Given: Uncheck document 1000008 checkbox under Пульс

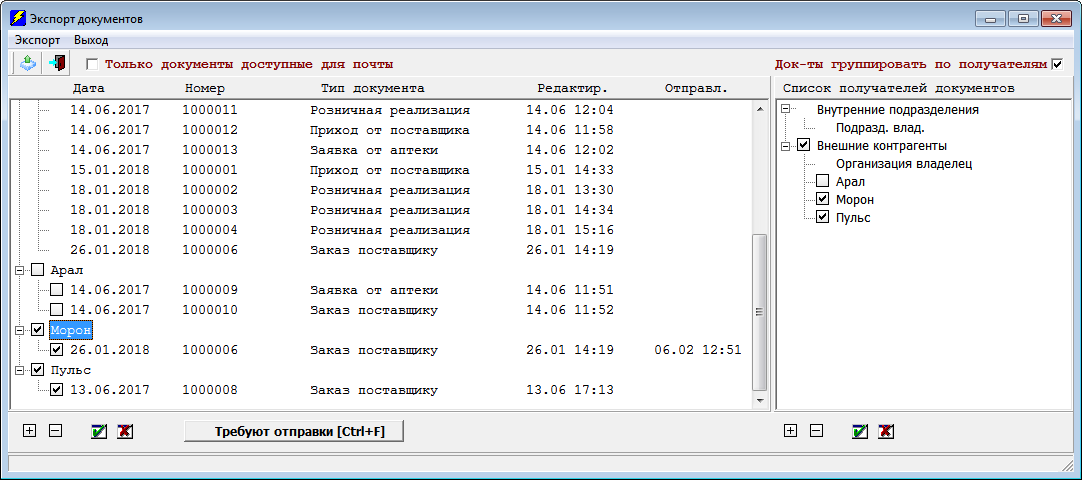Looking at the screenshot, I should pyautogui.click(x=57, y=390).
